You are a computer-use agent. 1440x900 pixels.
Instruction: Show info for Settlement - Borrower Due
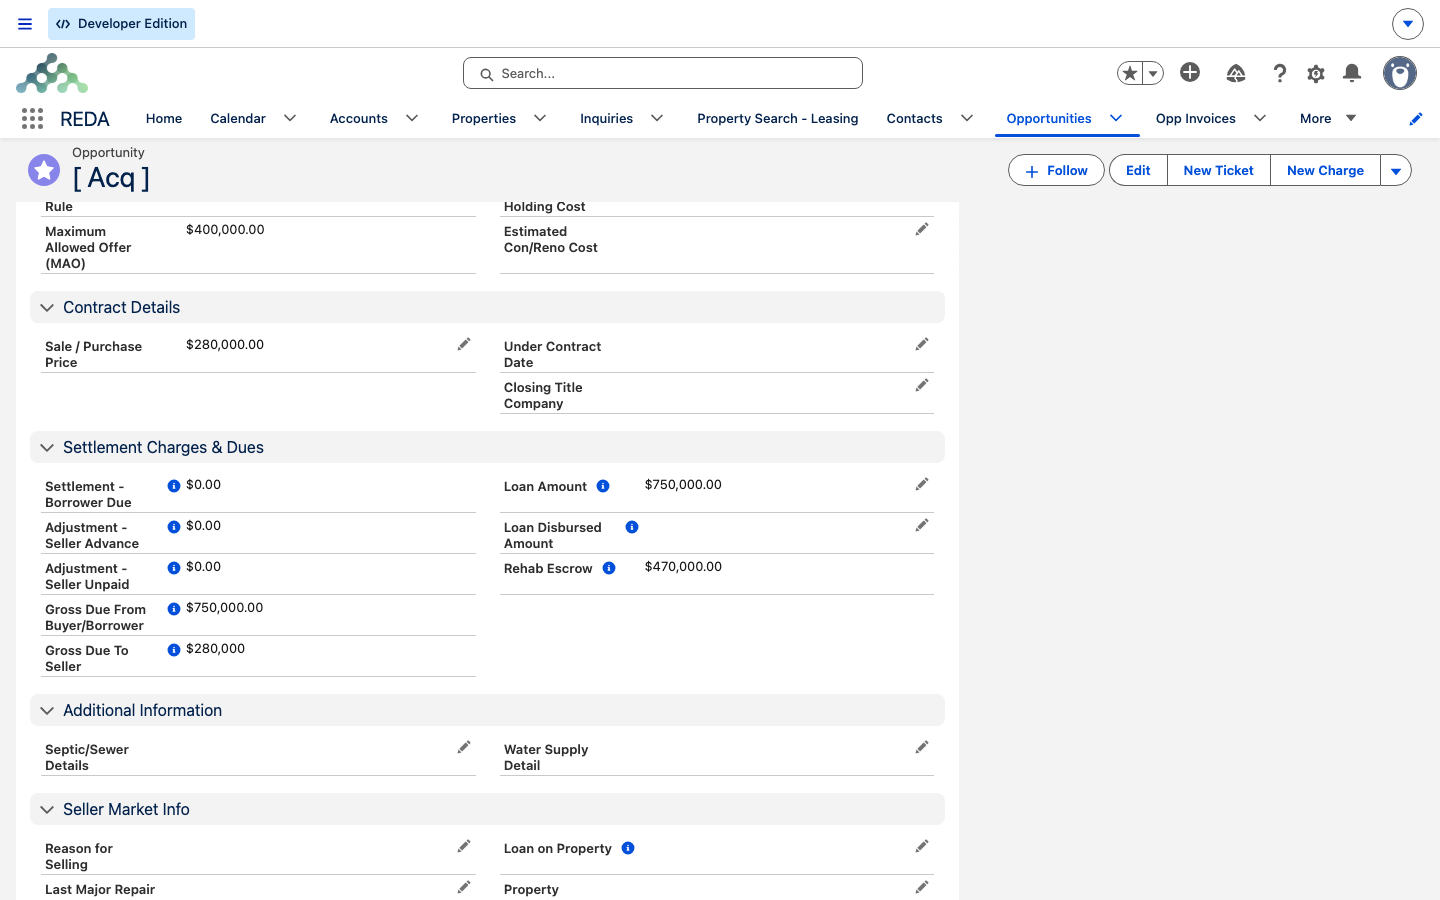click(174, 486)
